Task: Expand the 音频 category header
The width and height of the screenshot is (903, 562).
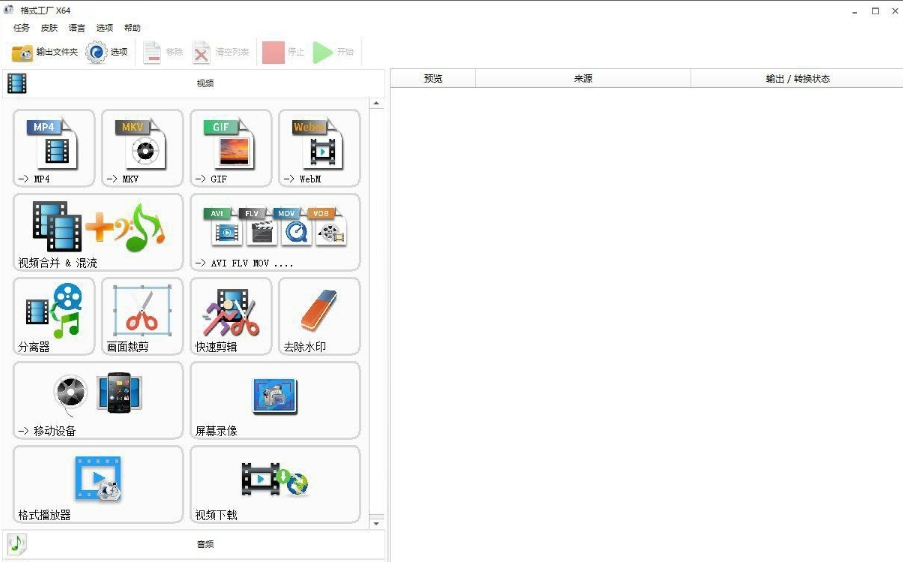Action: pos(194,544)
